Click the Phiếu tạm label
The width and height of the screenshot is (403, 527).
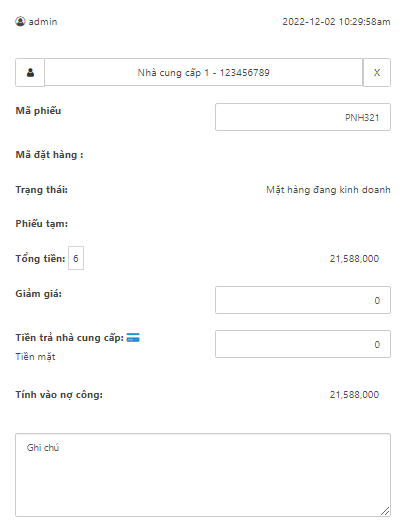tap(42, 224)
